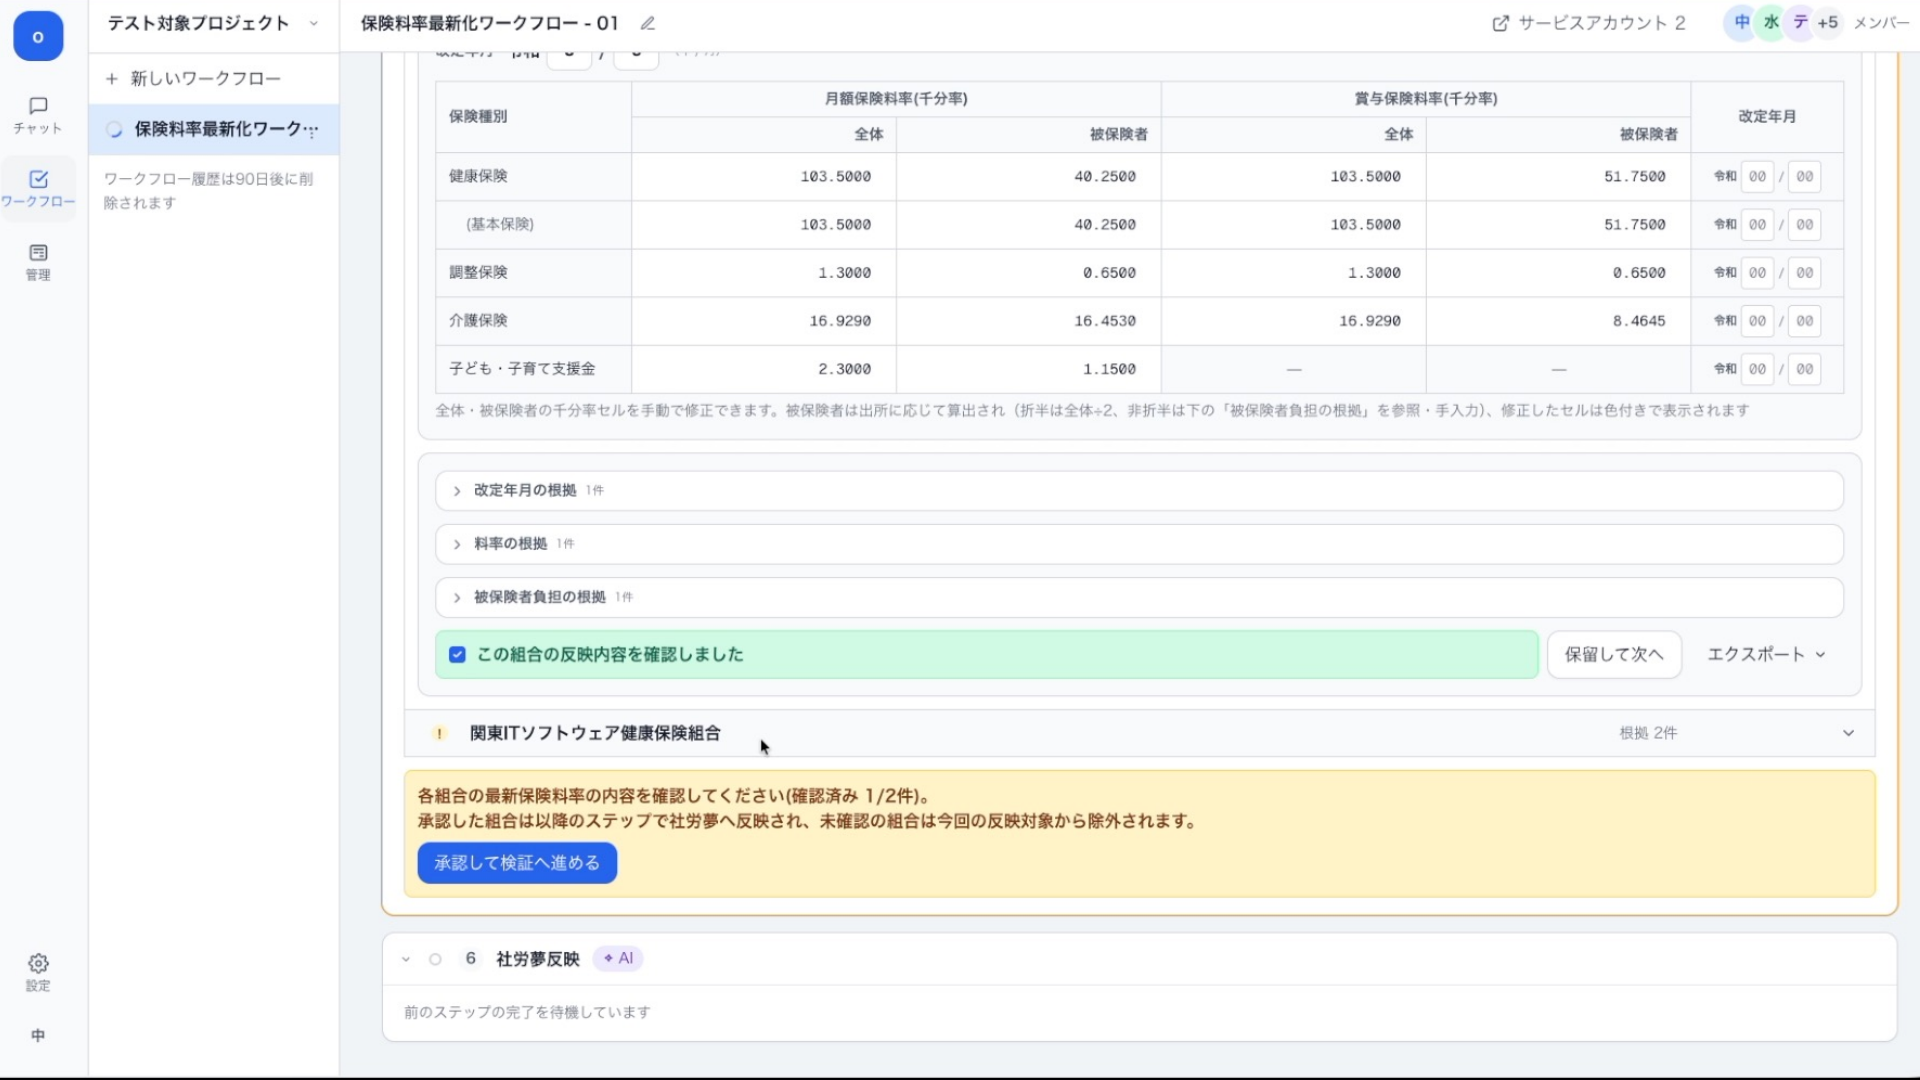Click the +5 members badge
This screenshot has width=1920, height=1080.
coord(1828,22)
